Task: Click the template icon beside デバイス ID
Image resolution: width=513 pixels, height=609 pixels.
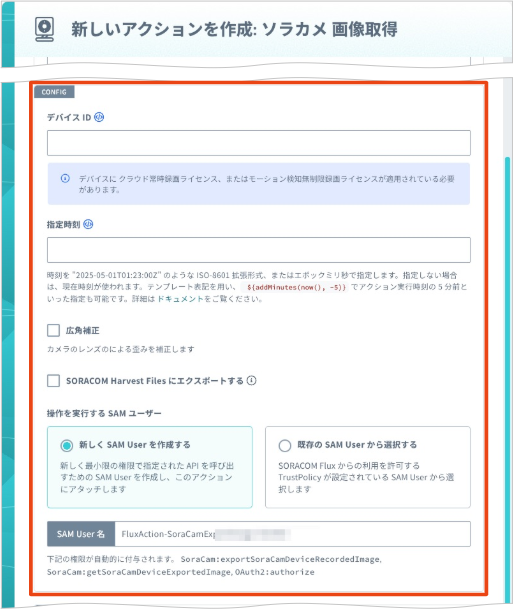Action: (x=99, y=117)
